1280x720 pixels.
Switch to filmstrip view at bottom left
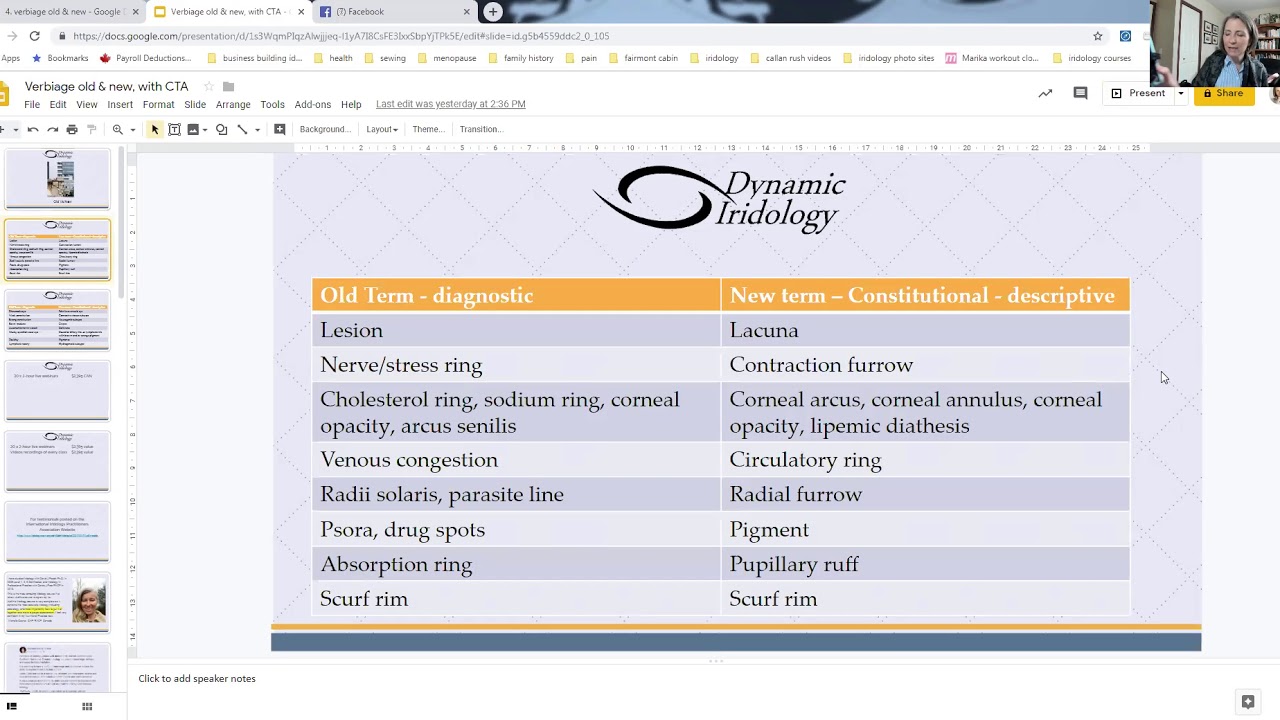pyautogui.click(x=12, y=706)
